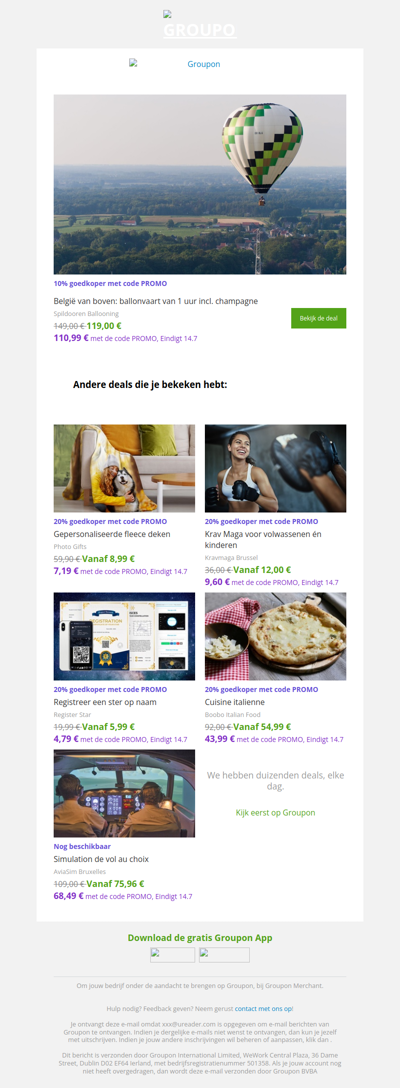
Task: Select the Krav Maga boxing photo
Action: (276, 468)
